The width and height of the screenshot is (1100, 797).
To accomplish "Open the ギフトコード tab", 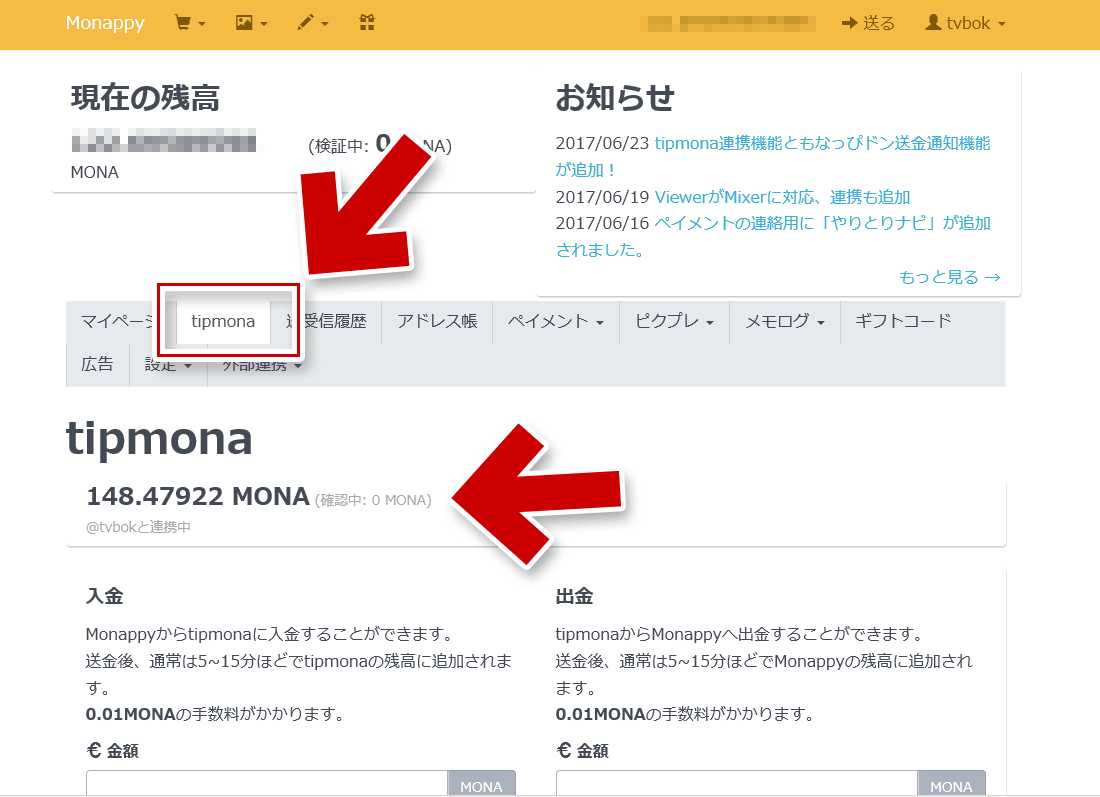I will pyautogui.click(x=903, y=321).
